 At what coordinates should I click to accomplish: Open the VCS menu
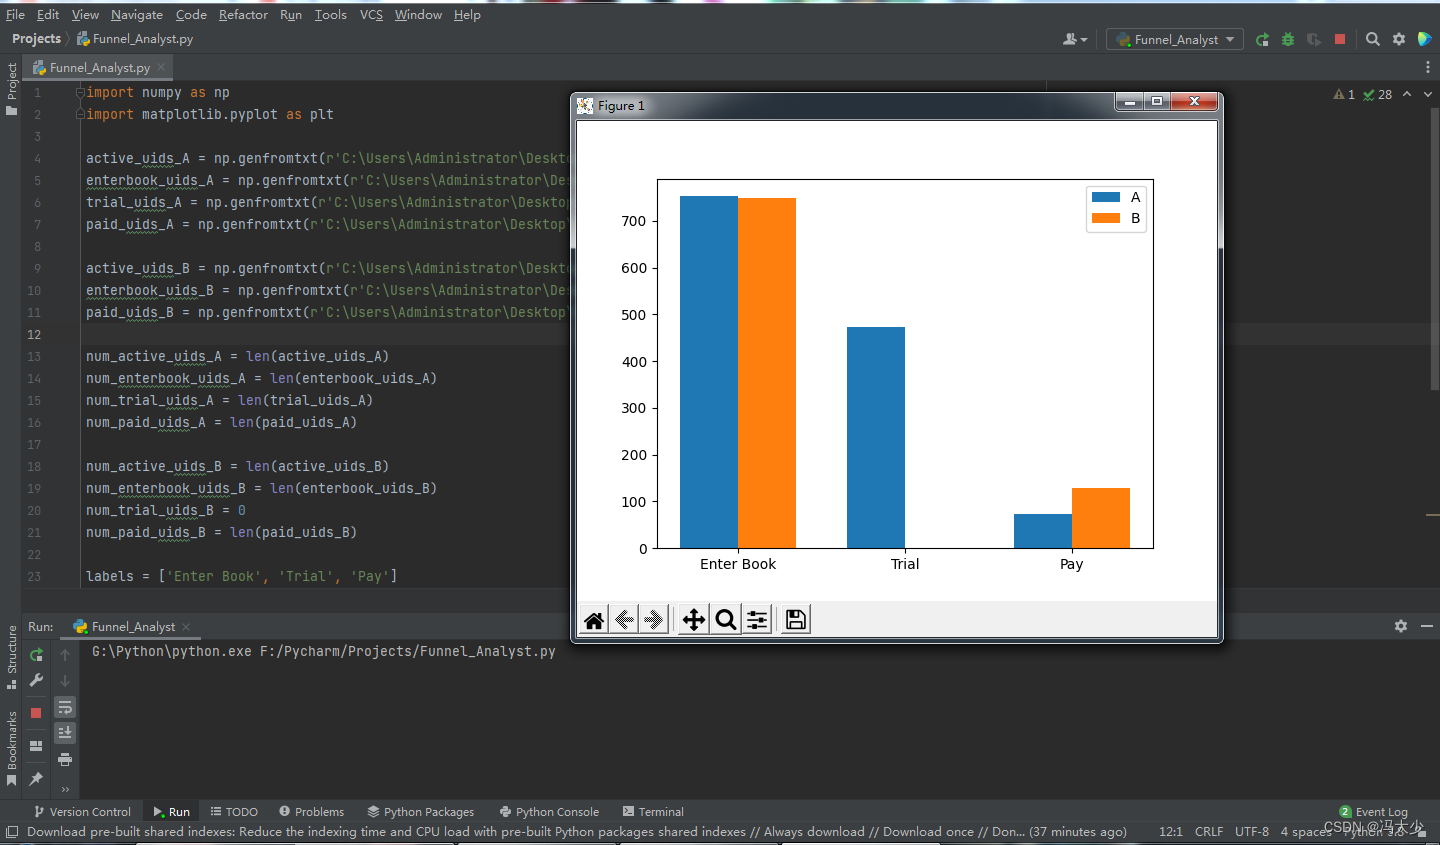coord(371,15)
